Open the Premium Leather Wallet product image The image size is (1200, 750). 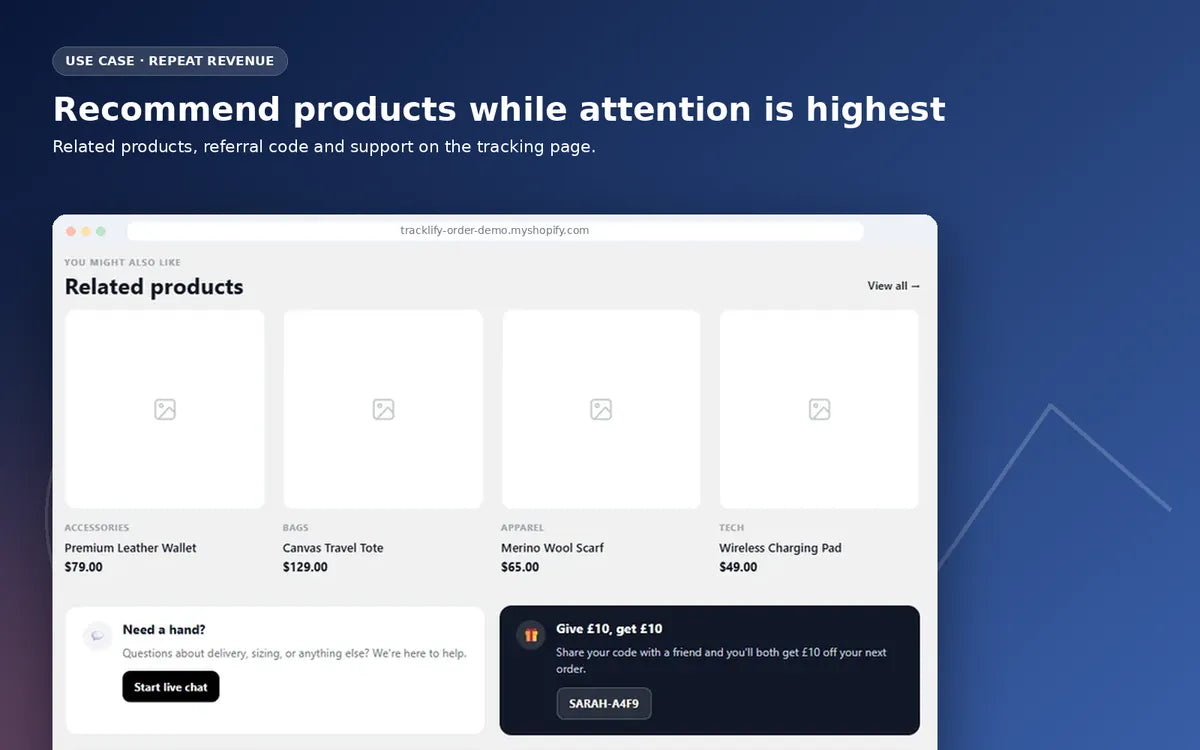[x=165, y=409]
